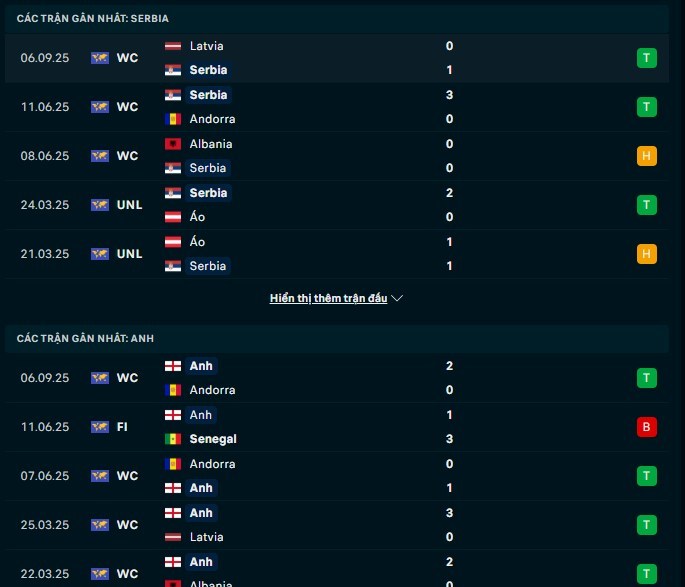Select Áo team name in 21.03.25 match
This screenshot has height=587, width=685.
pos(197,242)
